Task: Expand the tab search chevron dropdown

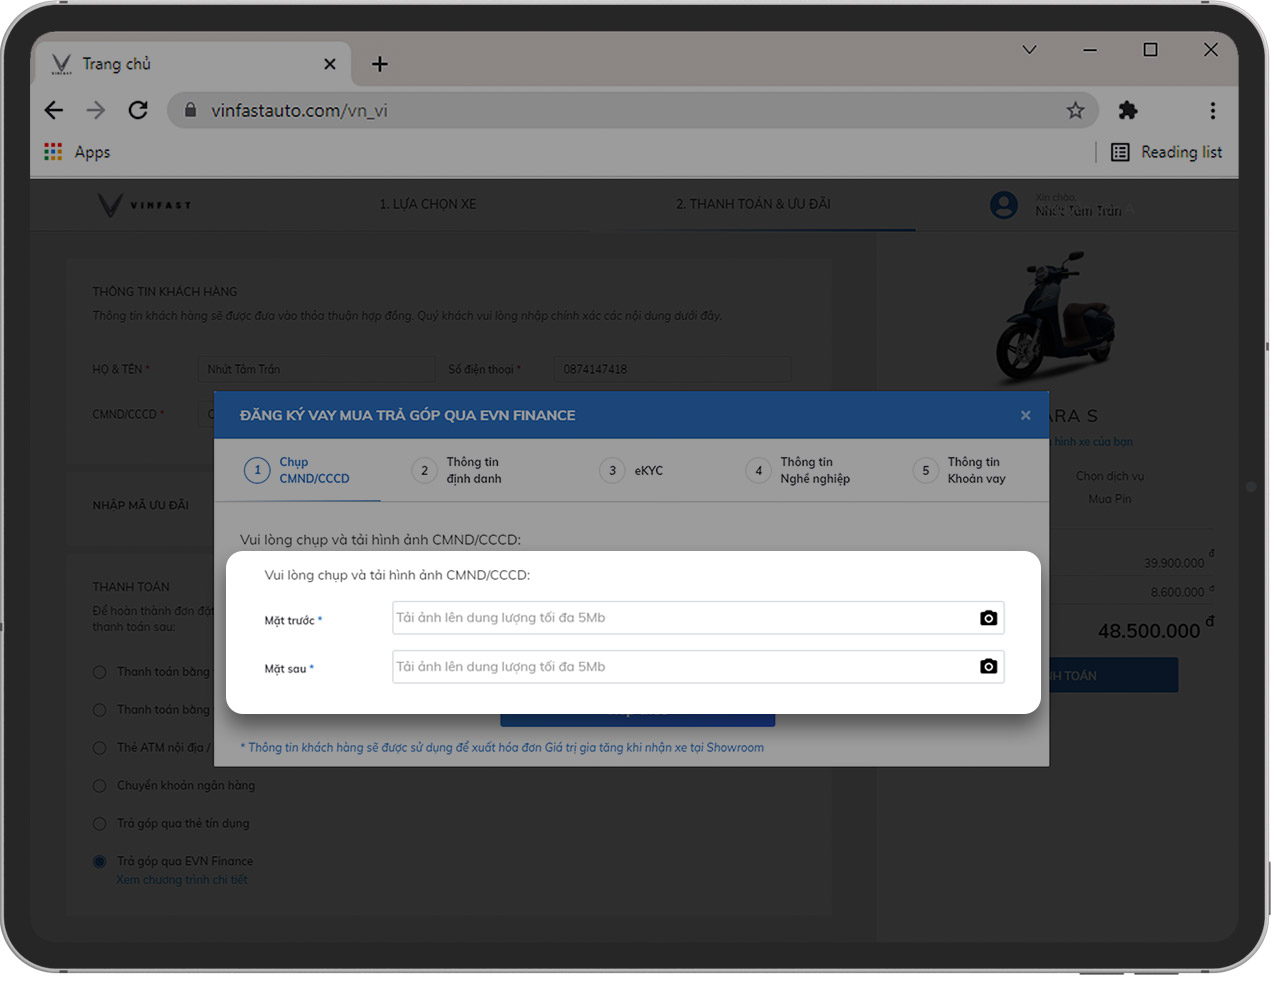Action: point(1029,50)
